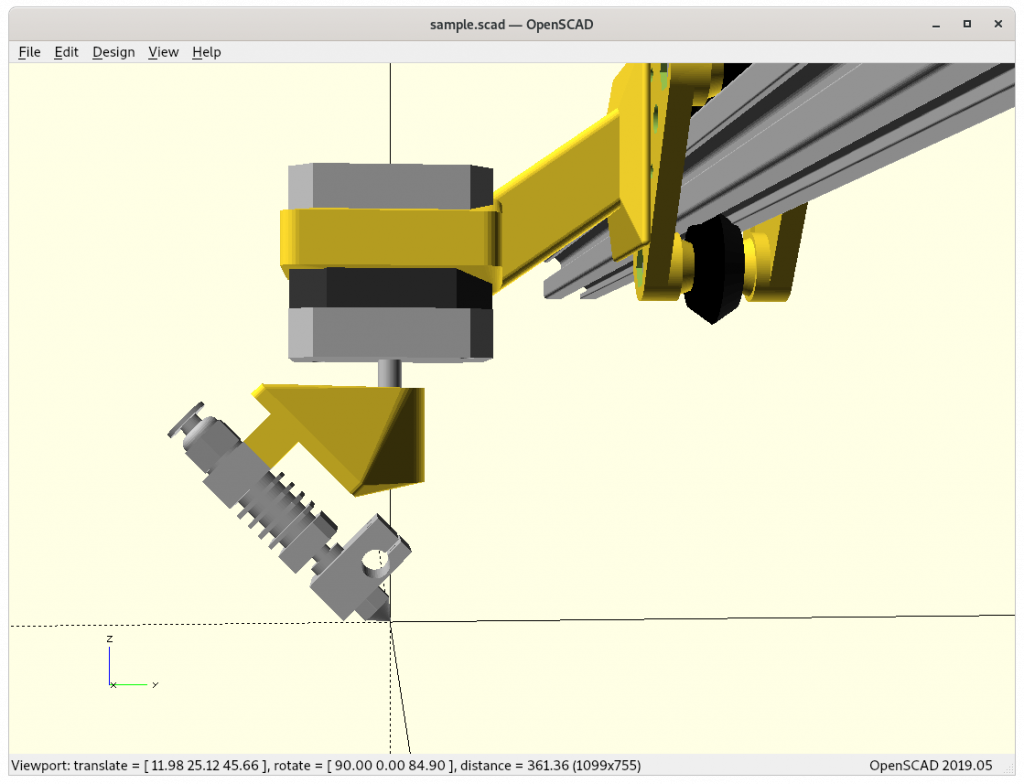
Task: Close the sample.scad OpenSCAD window
Action: (x=998, y=24)
